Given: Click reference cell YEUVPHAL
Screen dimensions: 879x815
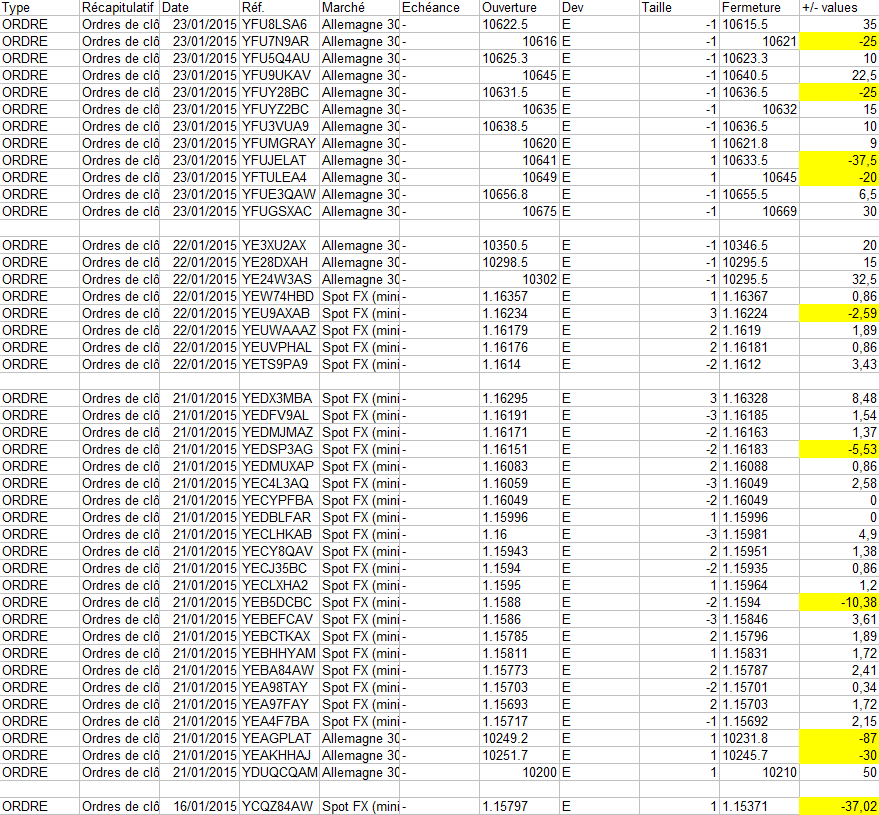Looking at the screenshot, I should point(280,348).
